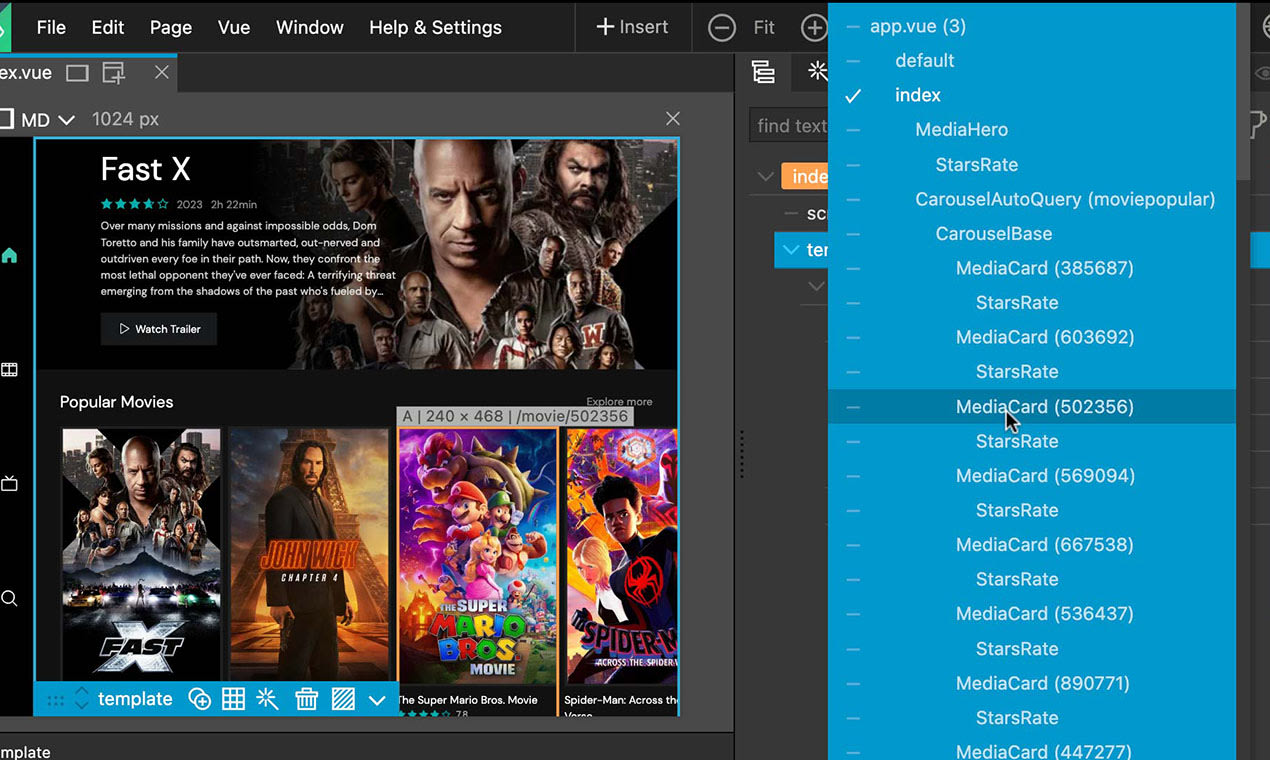Click the search icon in the preview sidebar
The height and width of the screenshot is (760, 1270).
click(x=9, y=598)
